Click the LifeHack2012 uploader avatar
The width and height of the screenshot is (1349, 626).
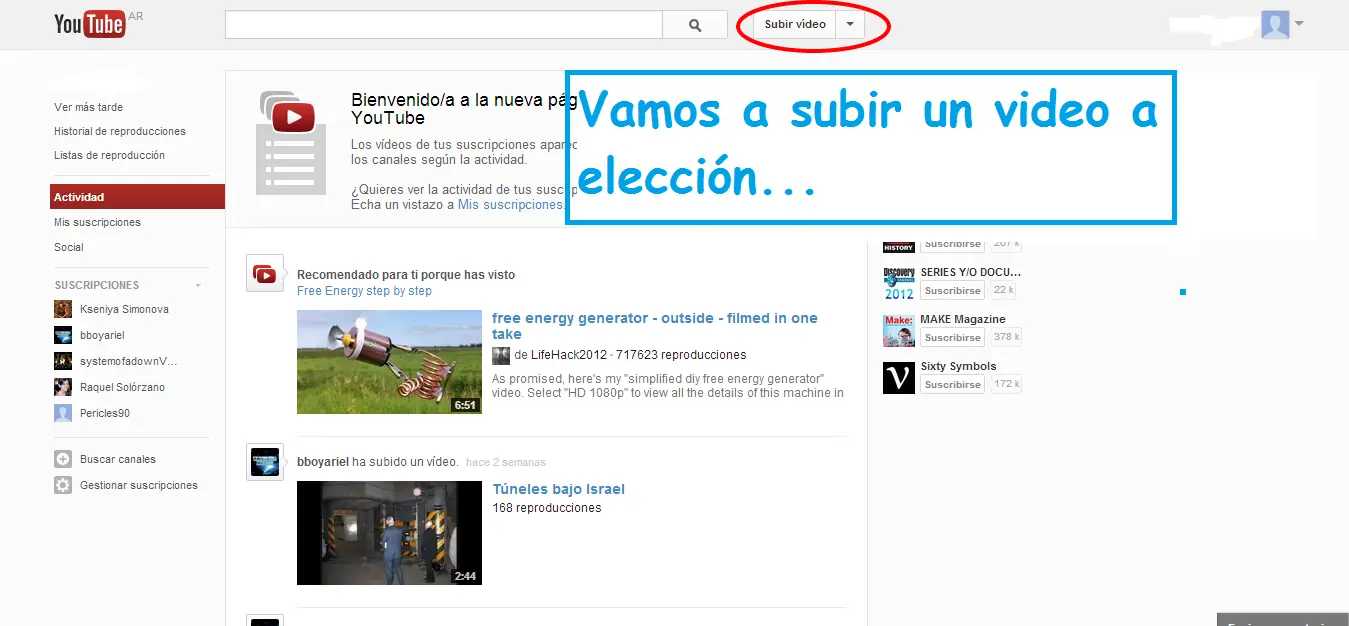501,355
